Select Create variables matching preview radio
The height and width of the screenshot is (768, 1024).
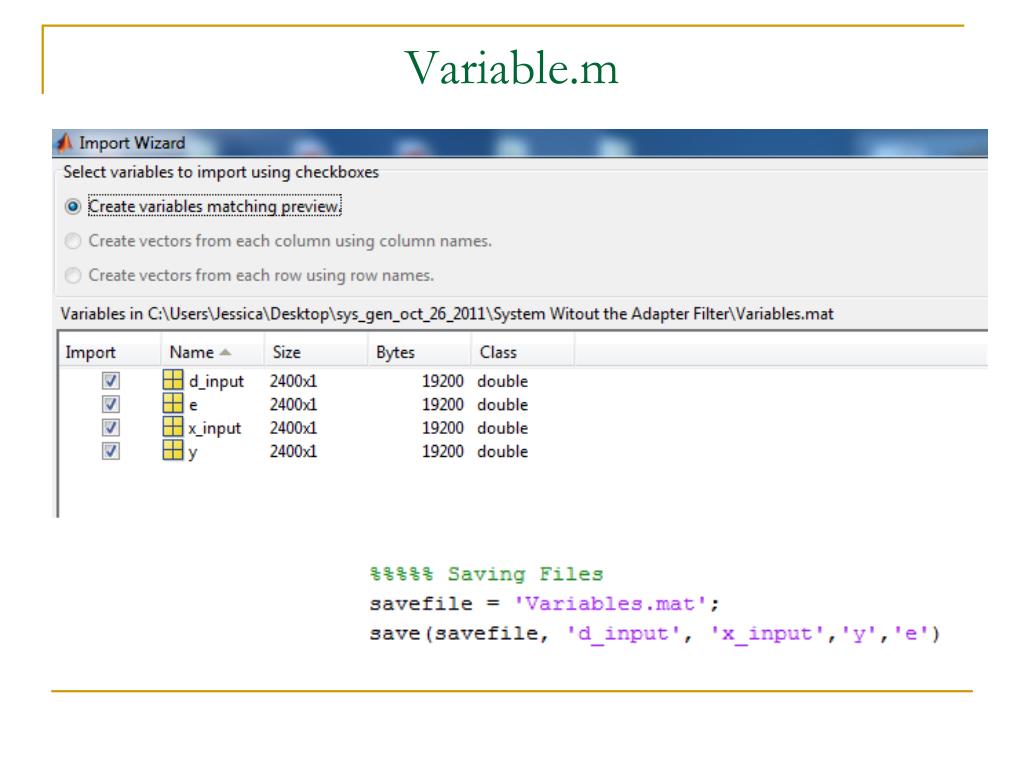tap(73, 206)
